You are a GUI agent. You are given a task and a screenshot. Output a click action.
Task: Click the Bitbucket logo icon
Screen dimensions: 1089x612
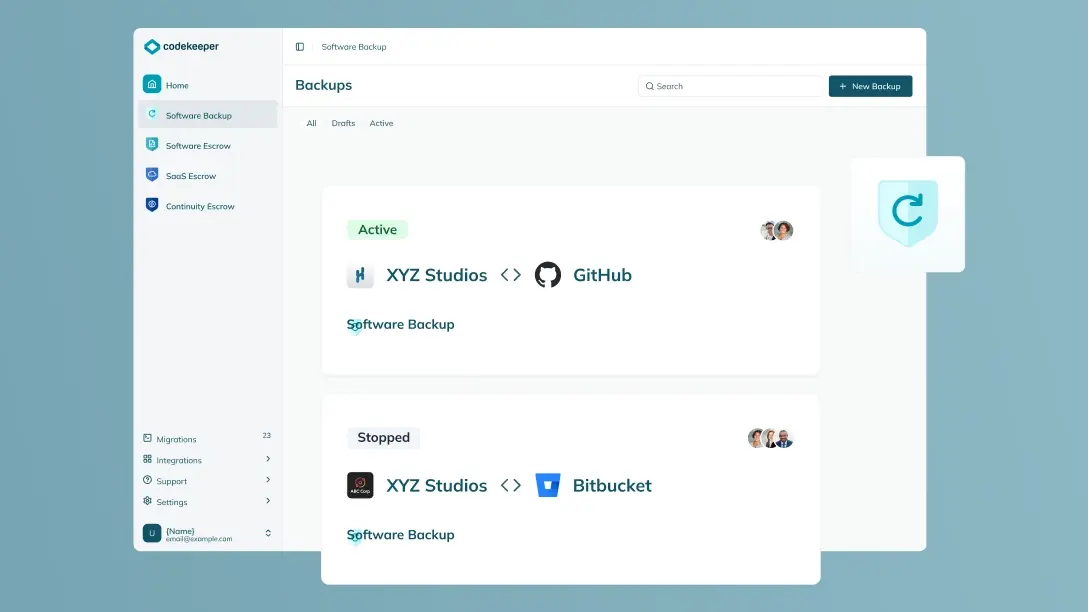pos(548,486)
